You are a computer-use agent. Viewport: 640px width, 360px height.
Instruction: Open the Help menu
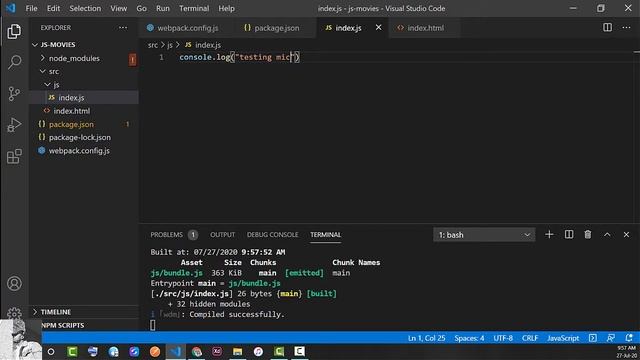click(226, 8)
